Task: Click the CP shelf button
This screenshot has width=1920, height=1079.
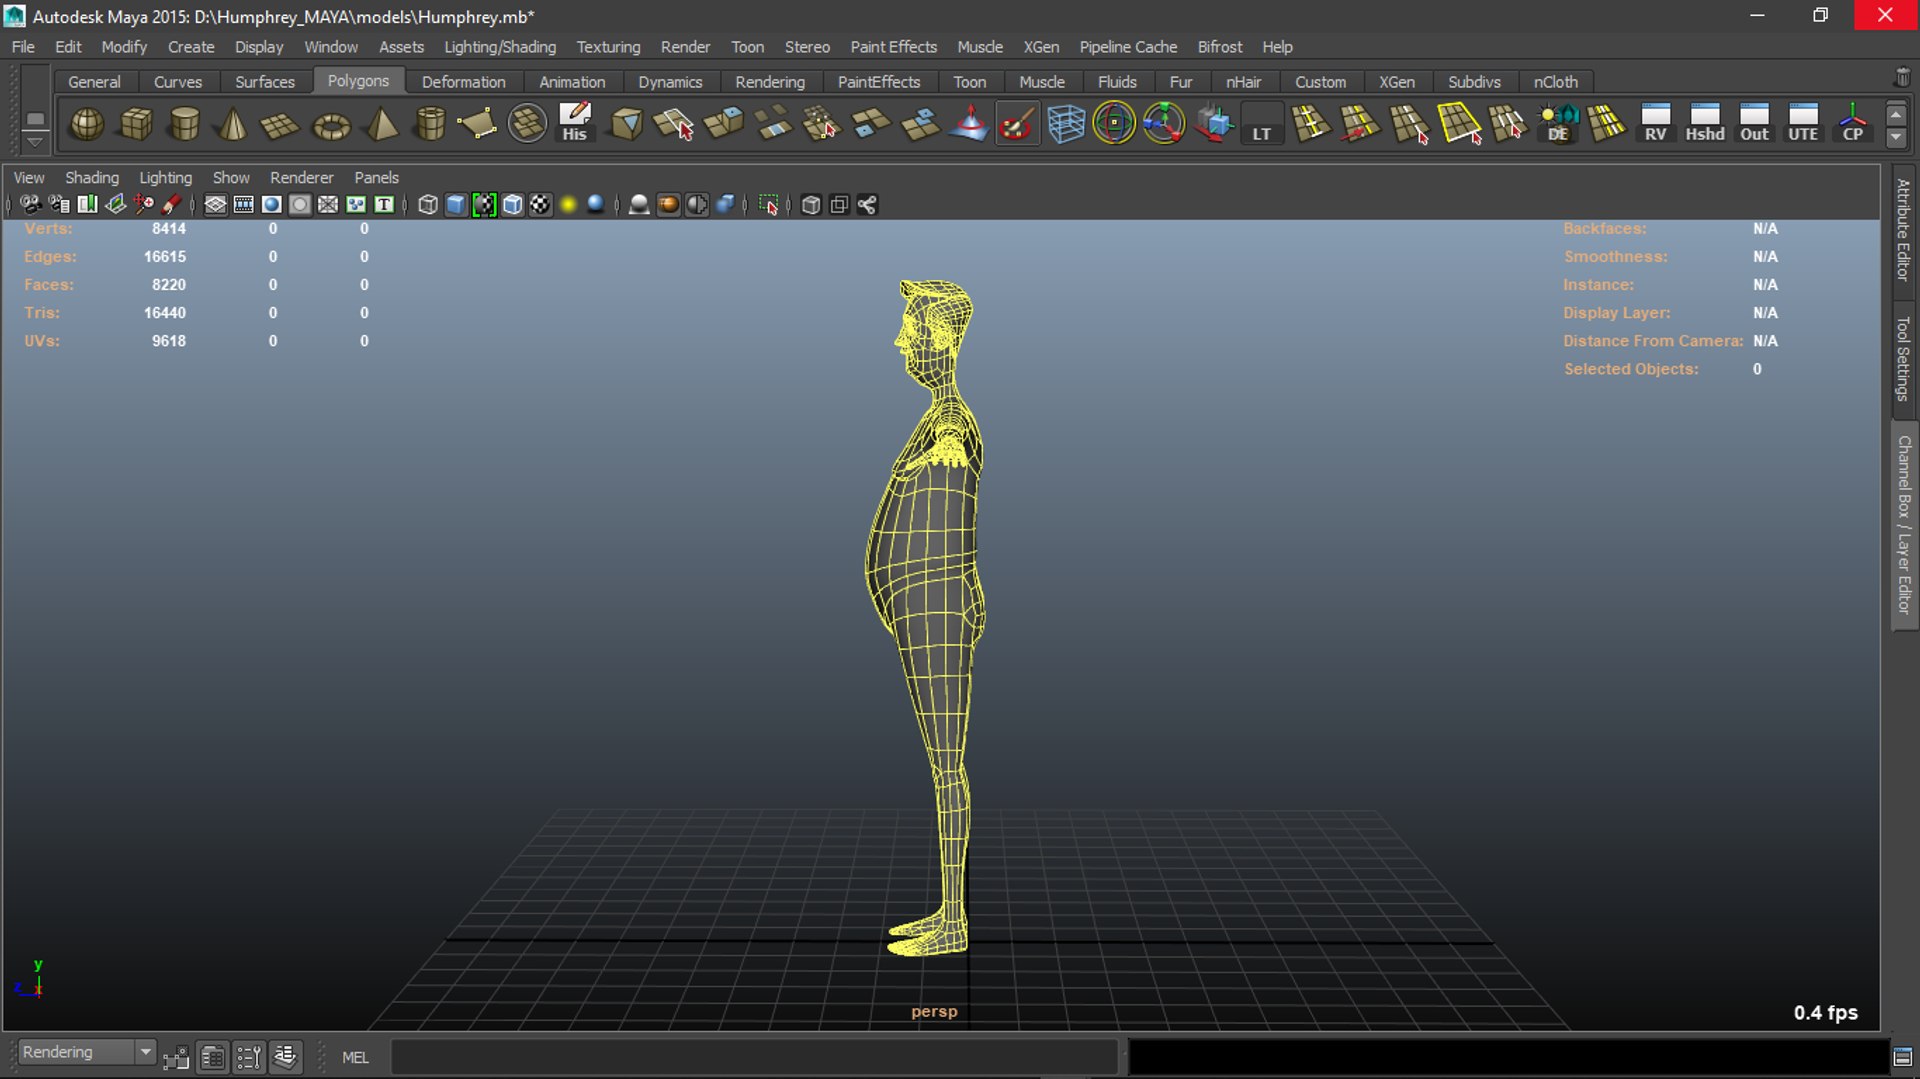Action: [1852, 123]
